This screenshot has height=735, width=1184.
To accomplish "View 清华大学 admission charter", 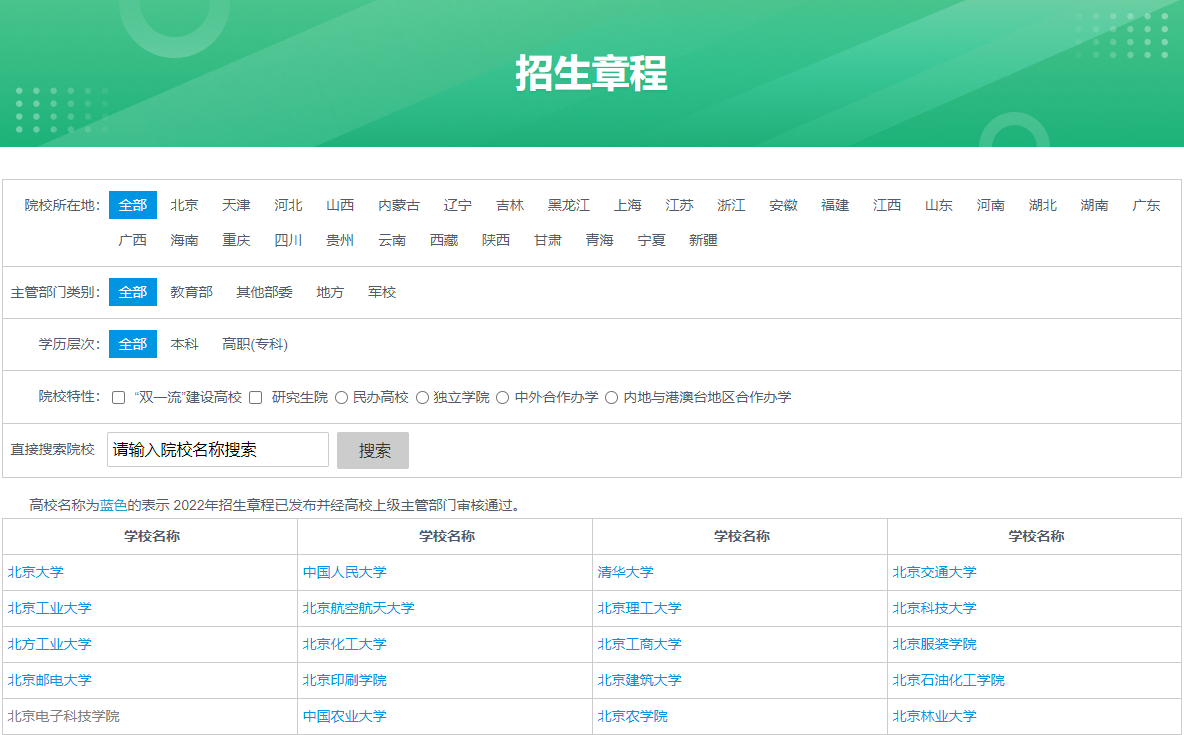I will click(x=625, y=572).
